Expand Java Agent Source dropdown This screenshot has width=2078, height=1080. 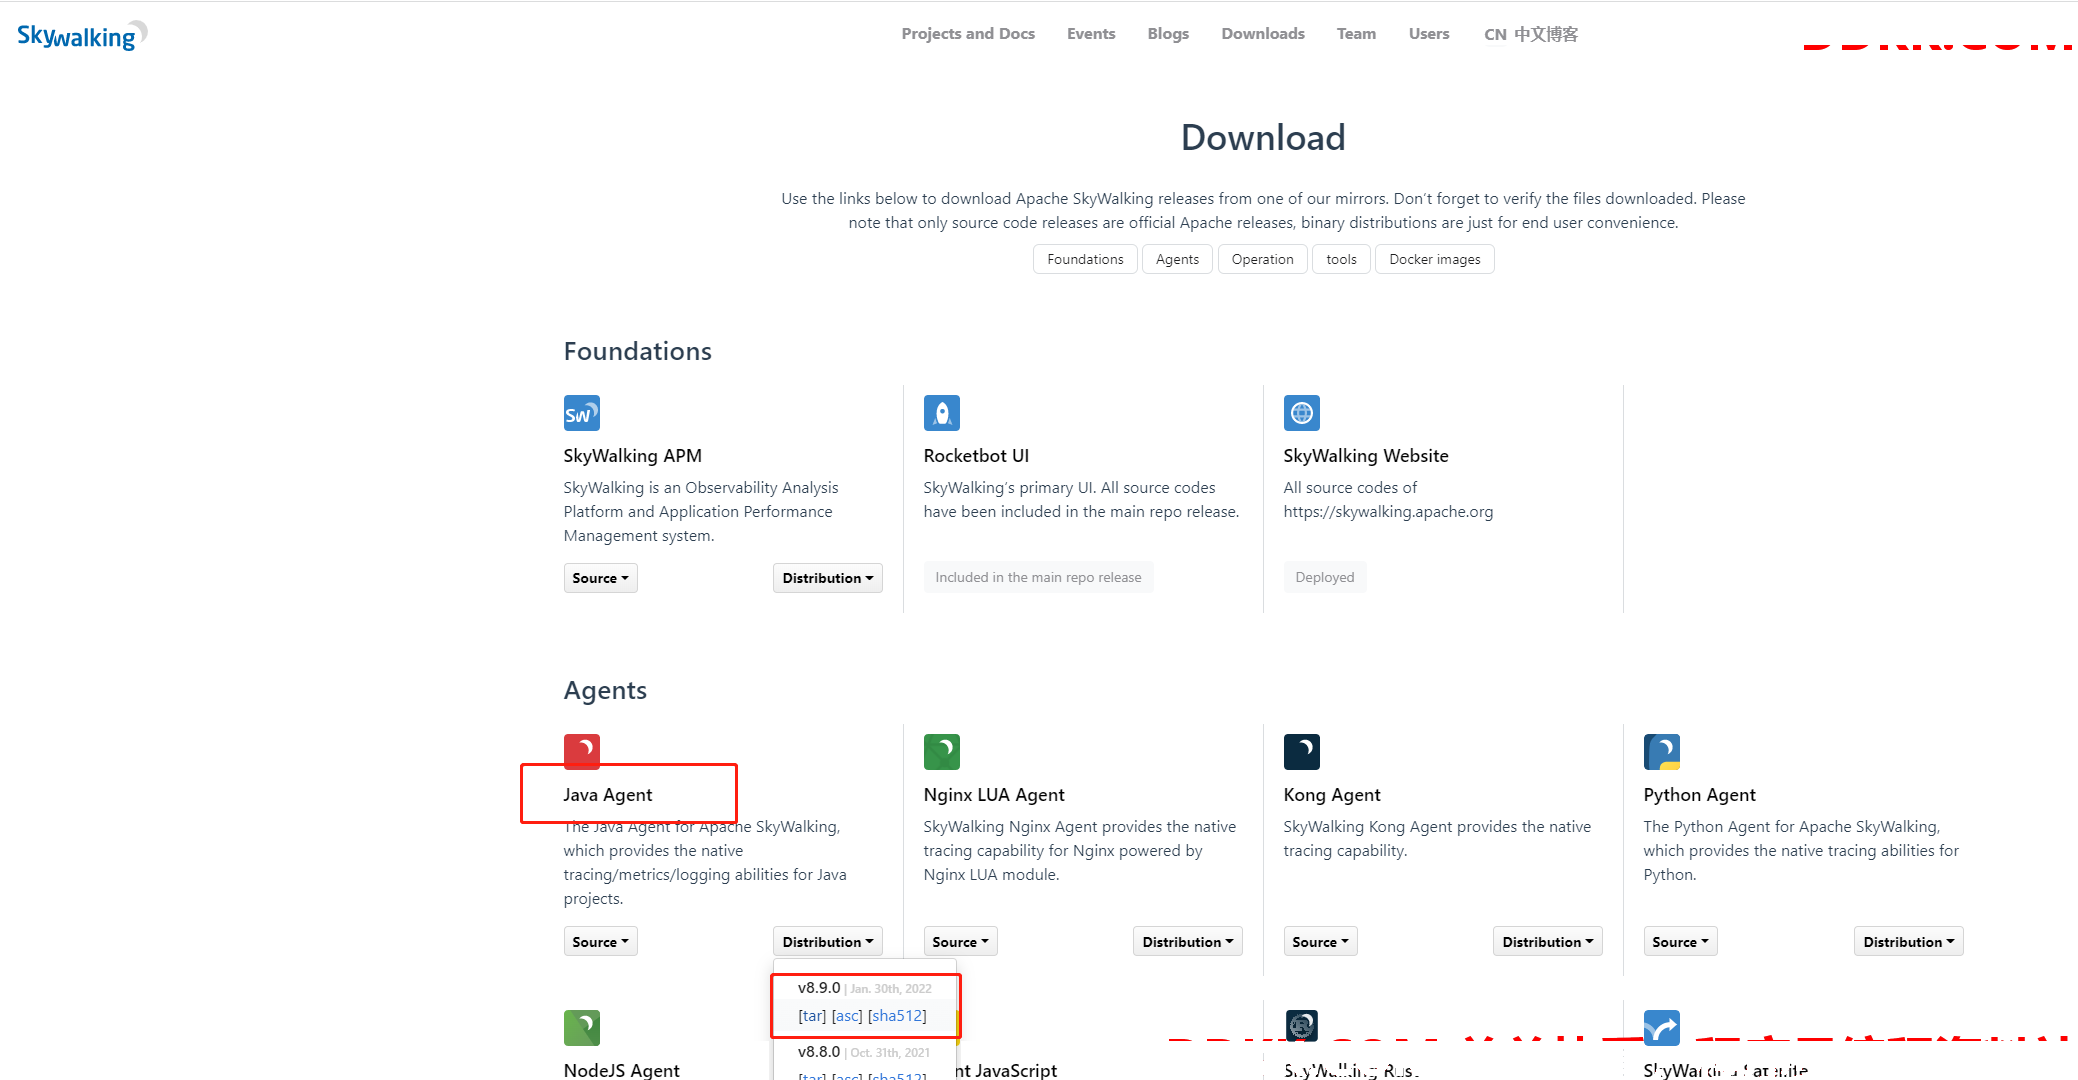(x=600, y=942)
